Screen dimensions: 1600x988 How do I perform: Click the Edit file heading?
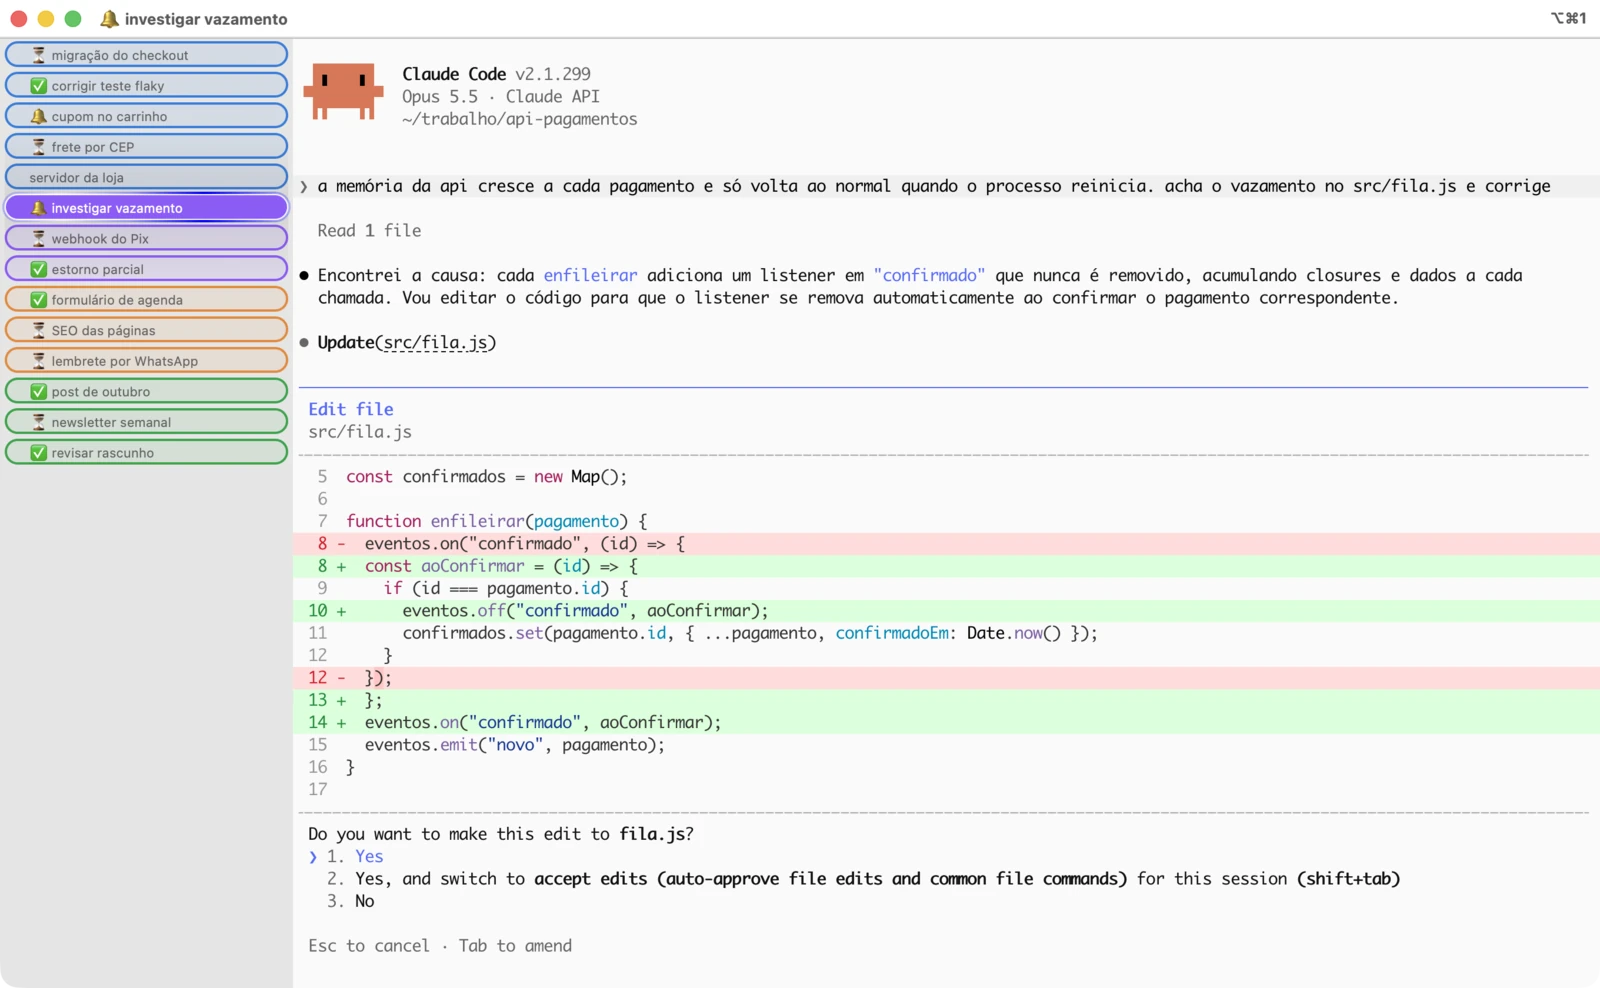point(351,409)
